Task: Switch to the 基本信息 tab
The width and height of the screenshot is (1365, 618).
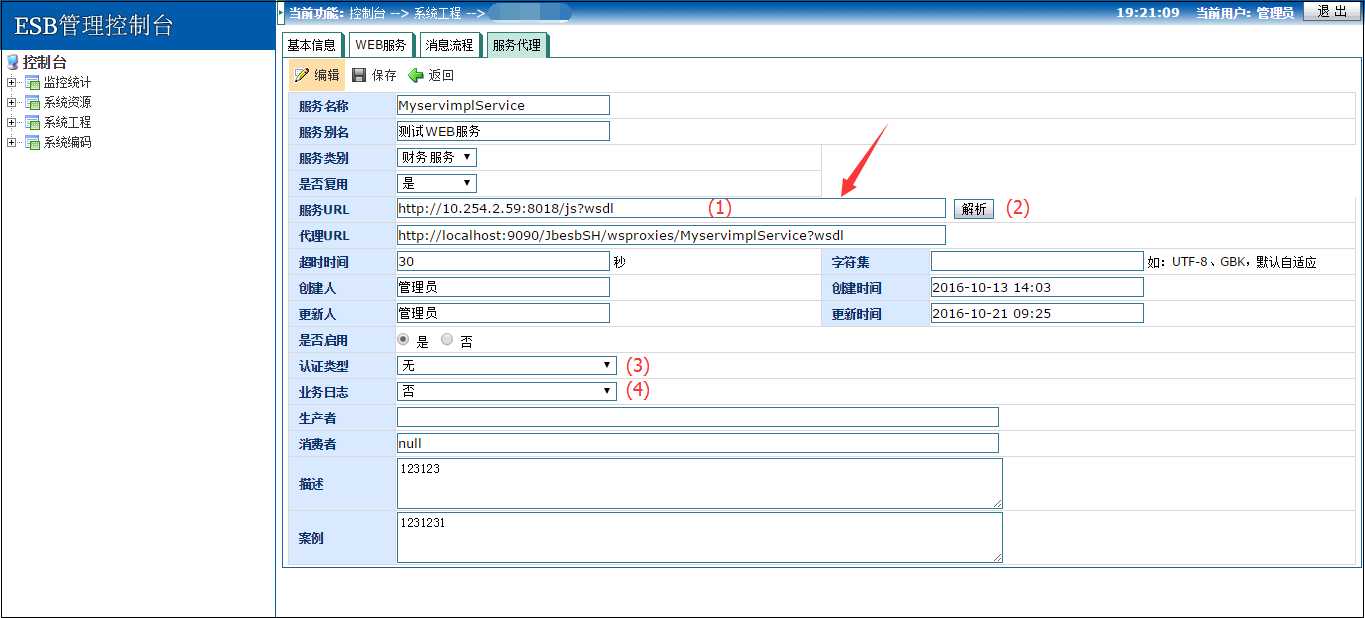Action: click(311, 45)
